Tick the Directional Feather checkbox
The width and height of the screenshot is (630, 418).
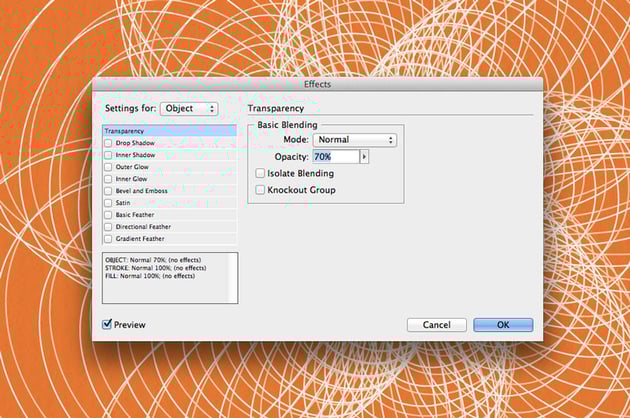(108, 227)
